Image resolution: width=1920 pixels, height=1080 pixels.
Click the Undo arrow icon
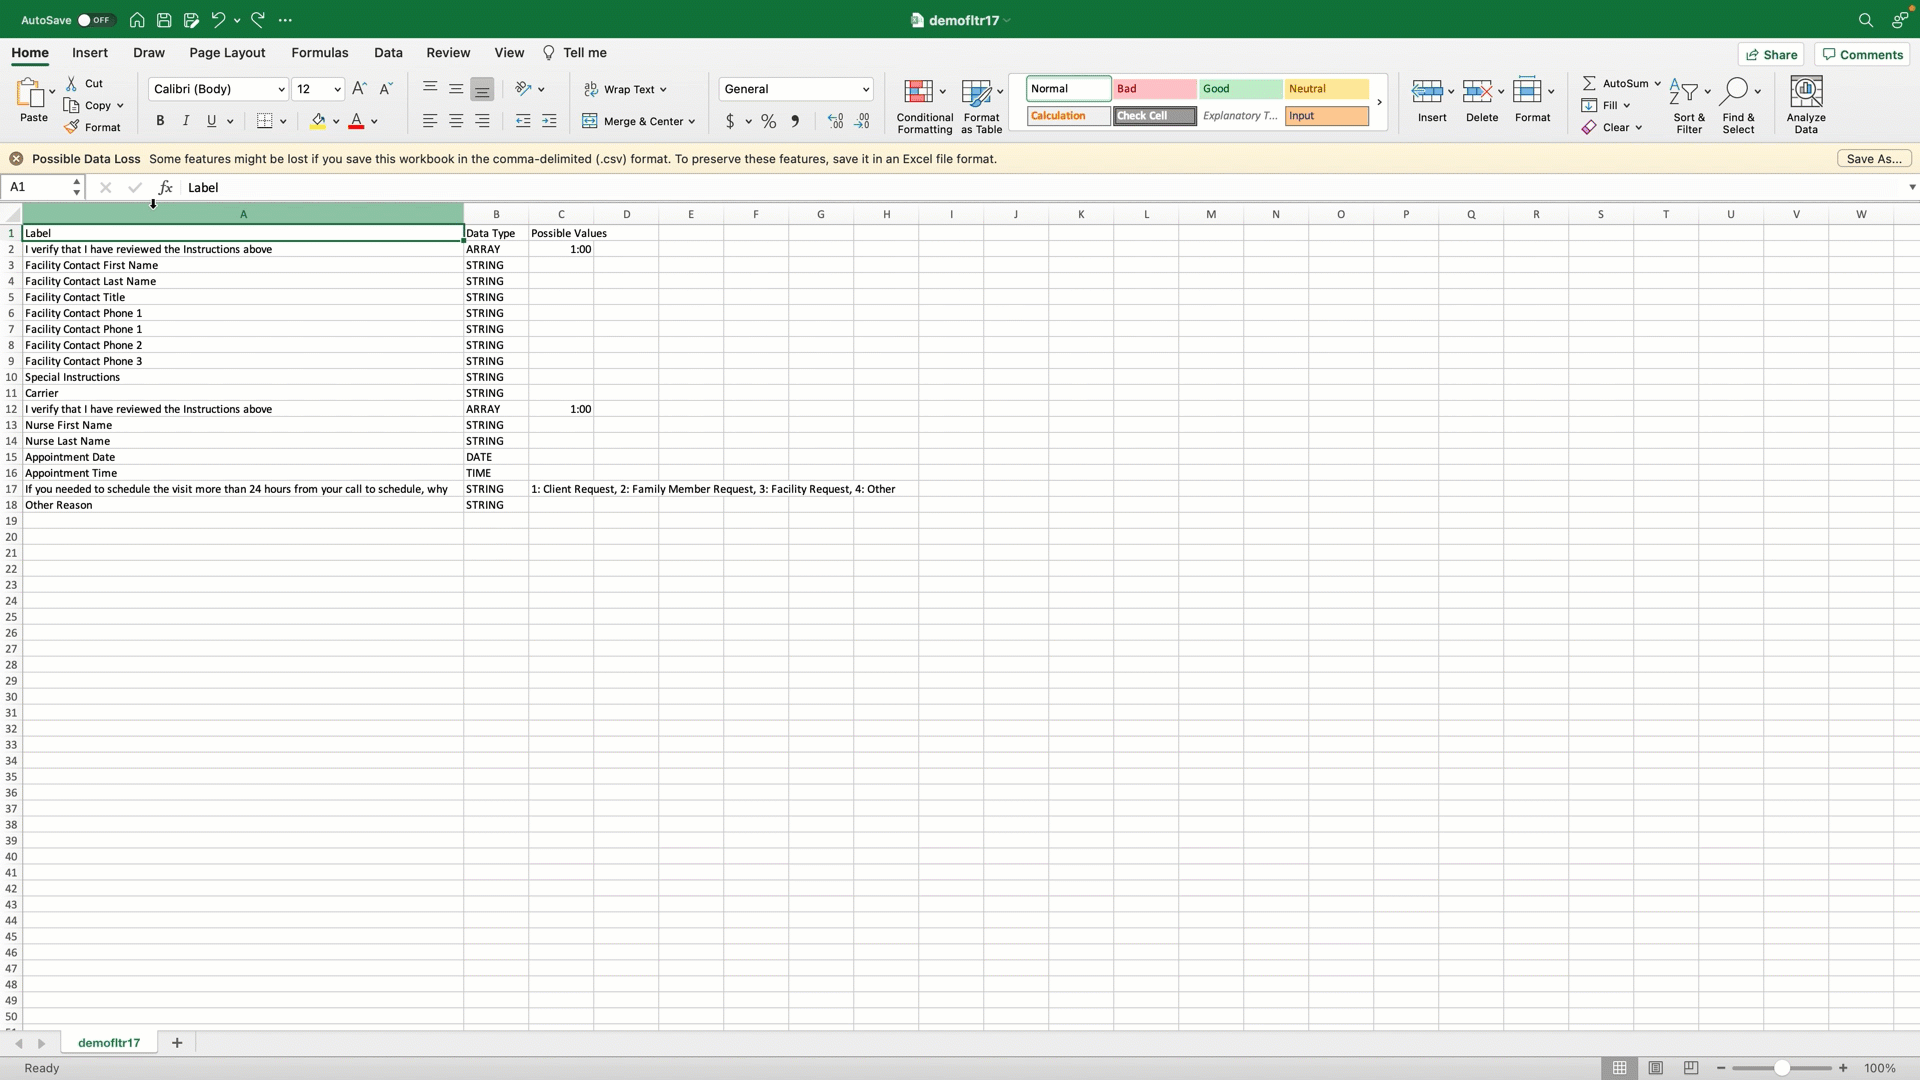(218, 20)
